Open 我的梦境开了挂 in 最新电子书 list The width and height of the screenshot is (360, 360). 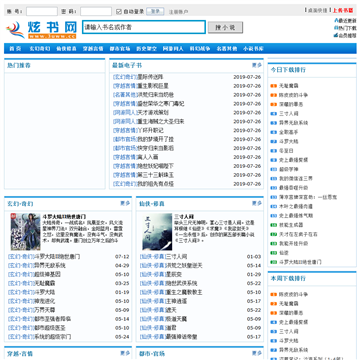click(156, 139)
